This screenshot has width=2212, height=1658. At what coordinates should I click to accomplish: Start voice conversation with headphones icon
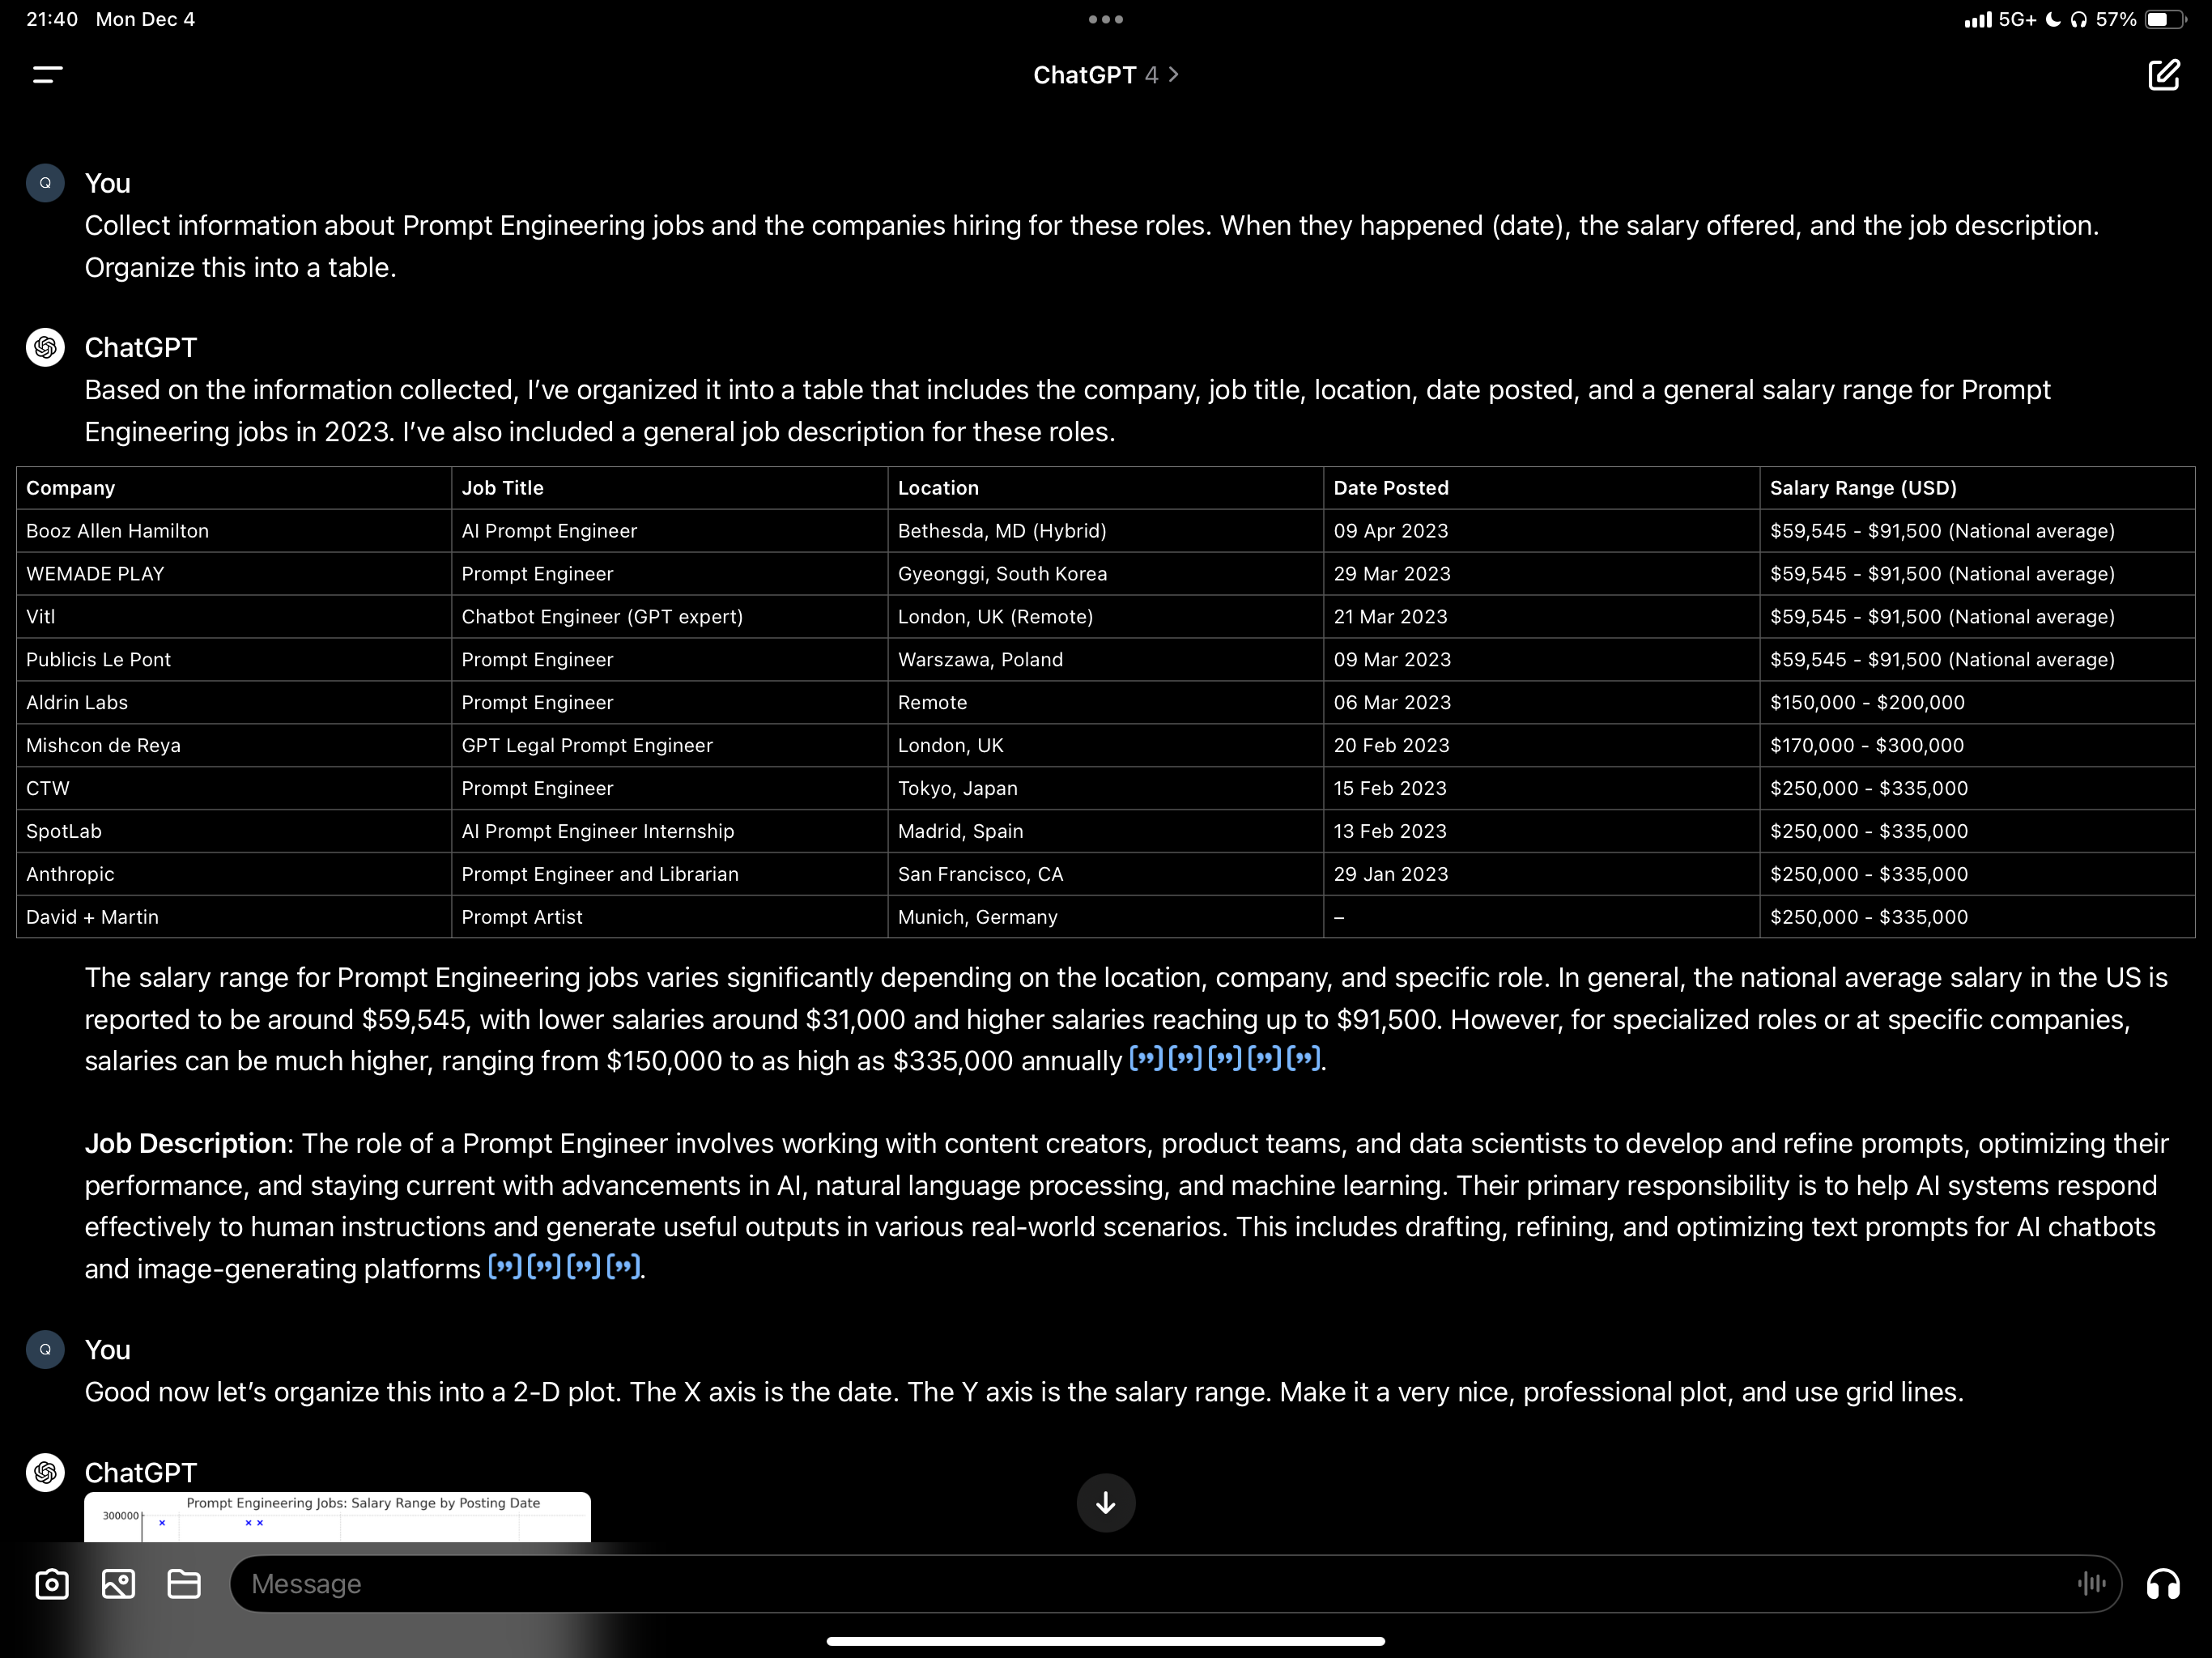point(2163,1584)
